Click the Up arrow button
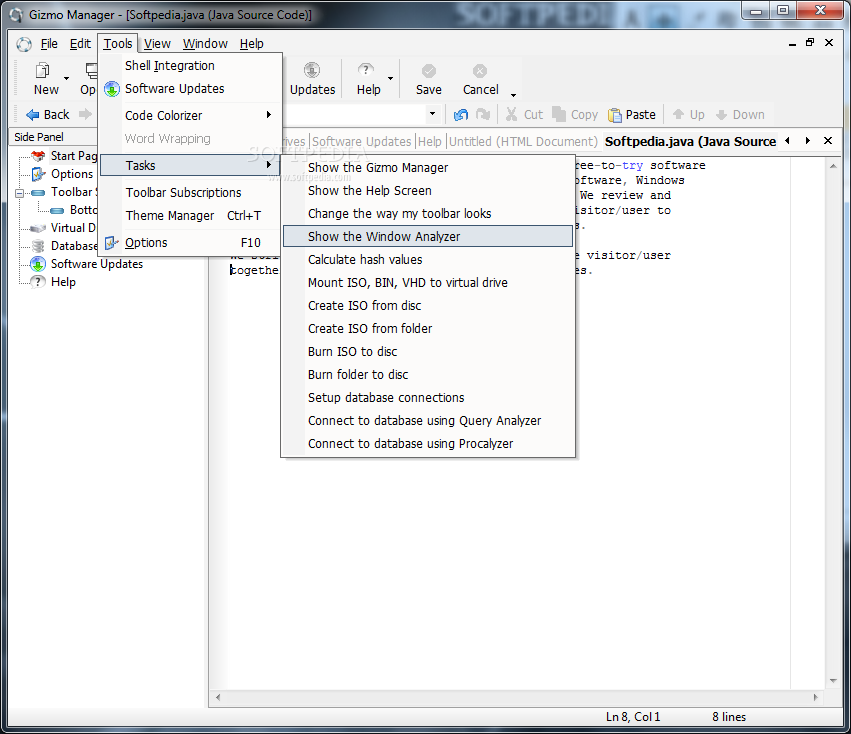Viewport: 851px width, 734px height. pyautogui.click(x=688, y=115)
